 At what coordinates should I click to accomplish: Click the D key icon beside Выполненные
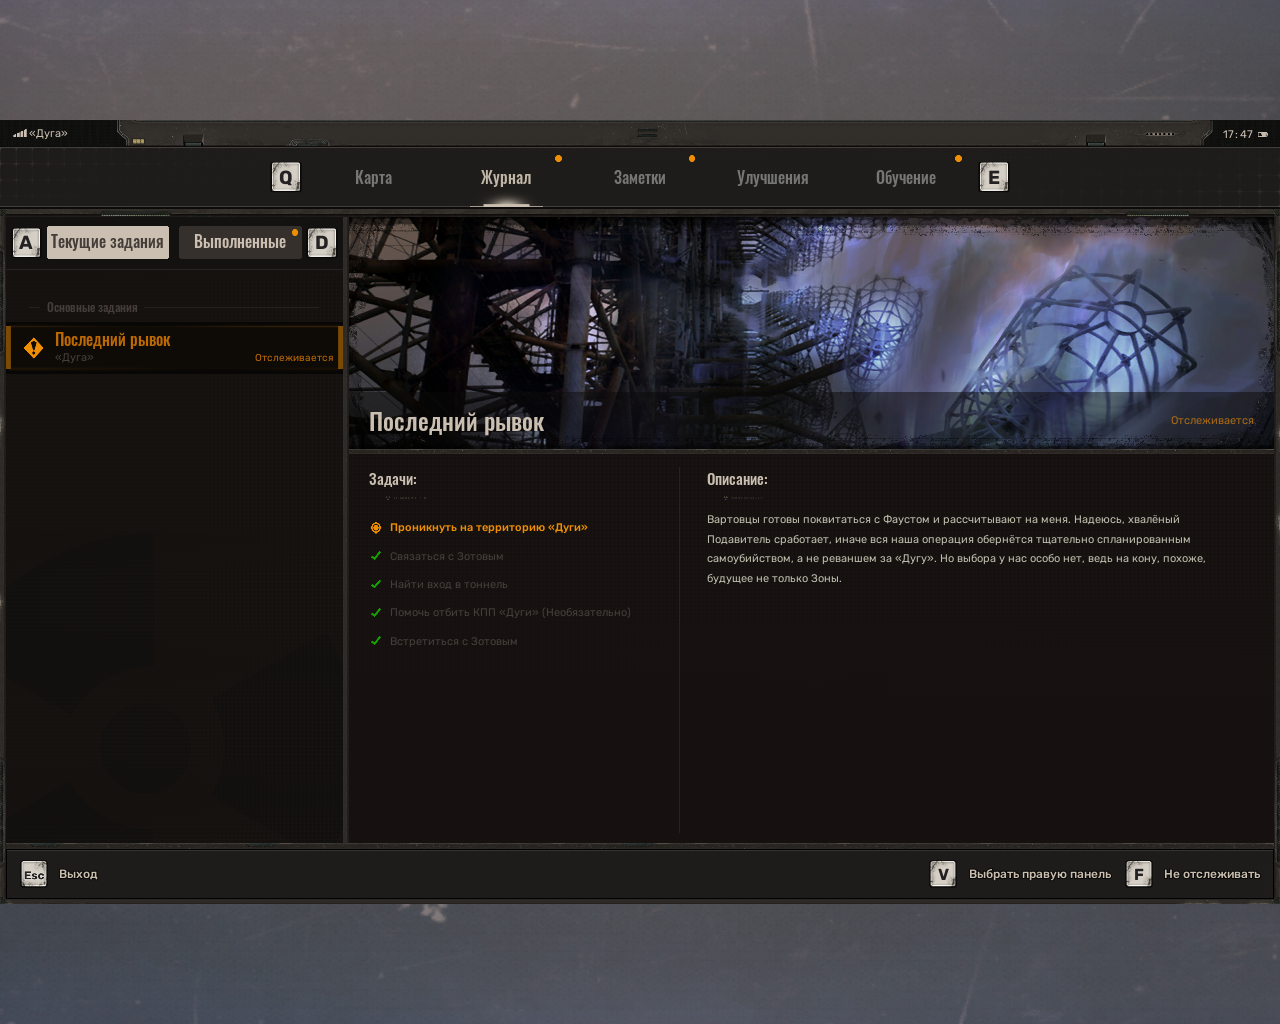[x=321, y=242]
